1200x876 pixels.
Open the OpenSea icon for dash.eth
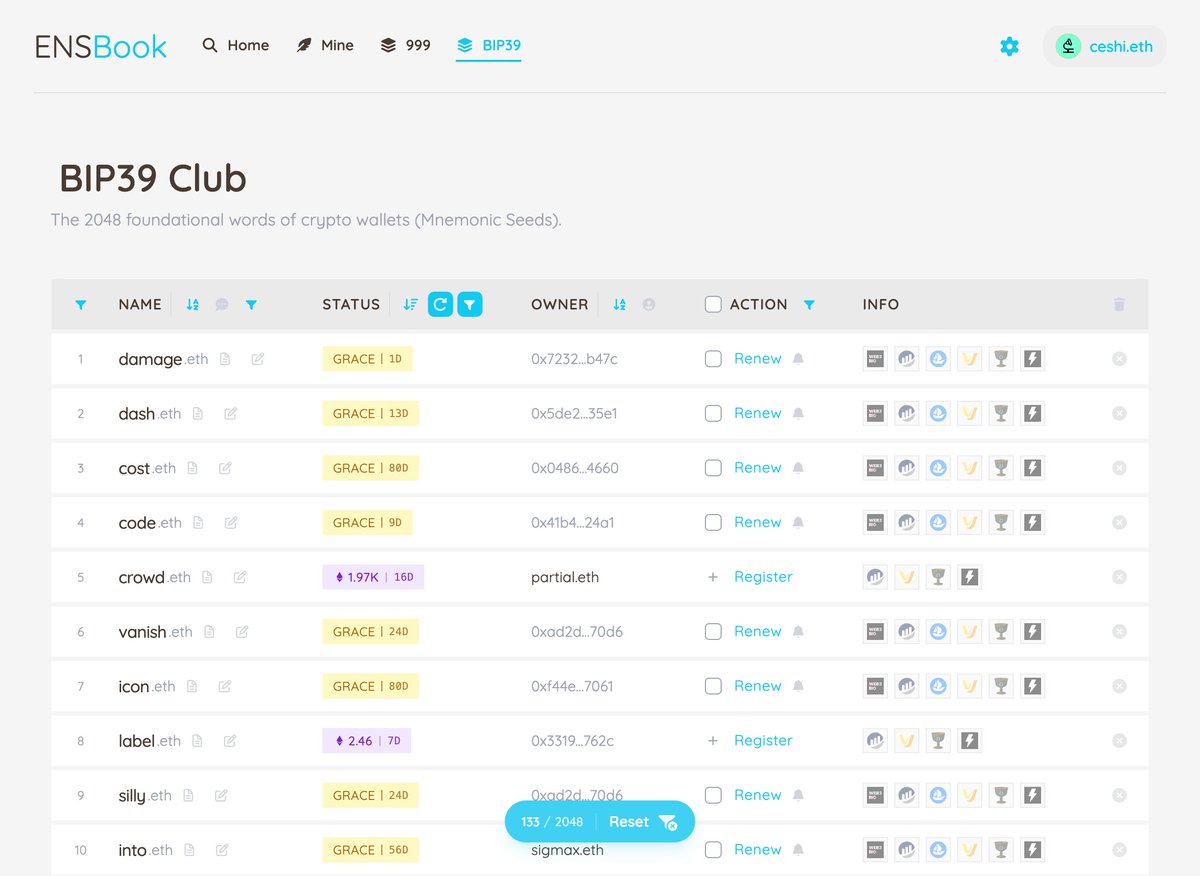[x=938, y=413]
